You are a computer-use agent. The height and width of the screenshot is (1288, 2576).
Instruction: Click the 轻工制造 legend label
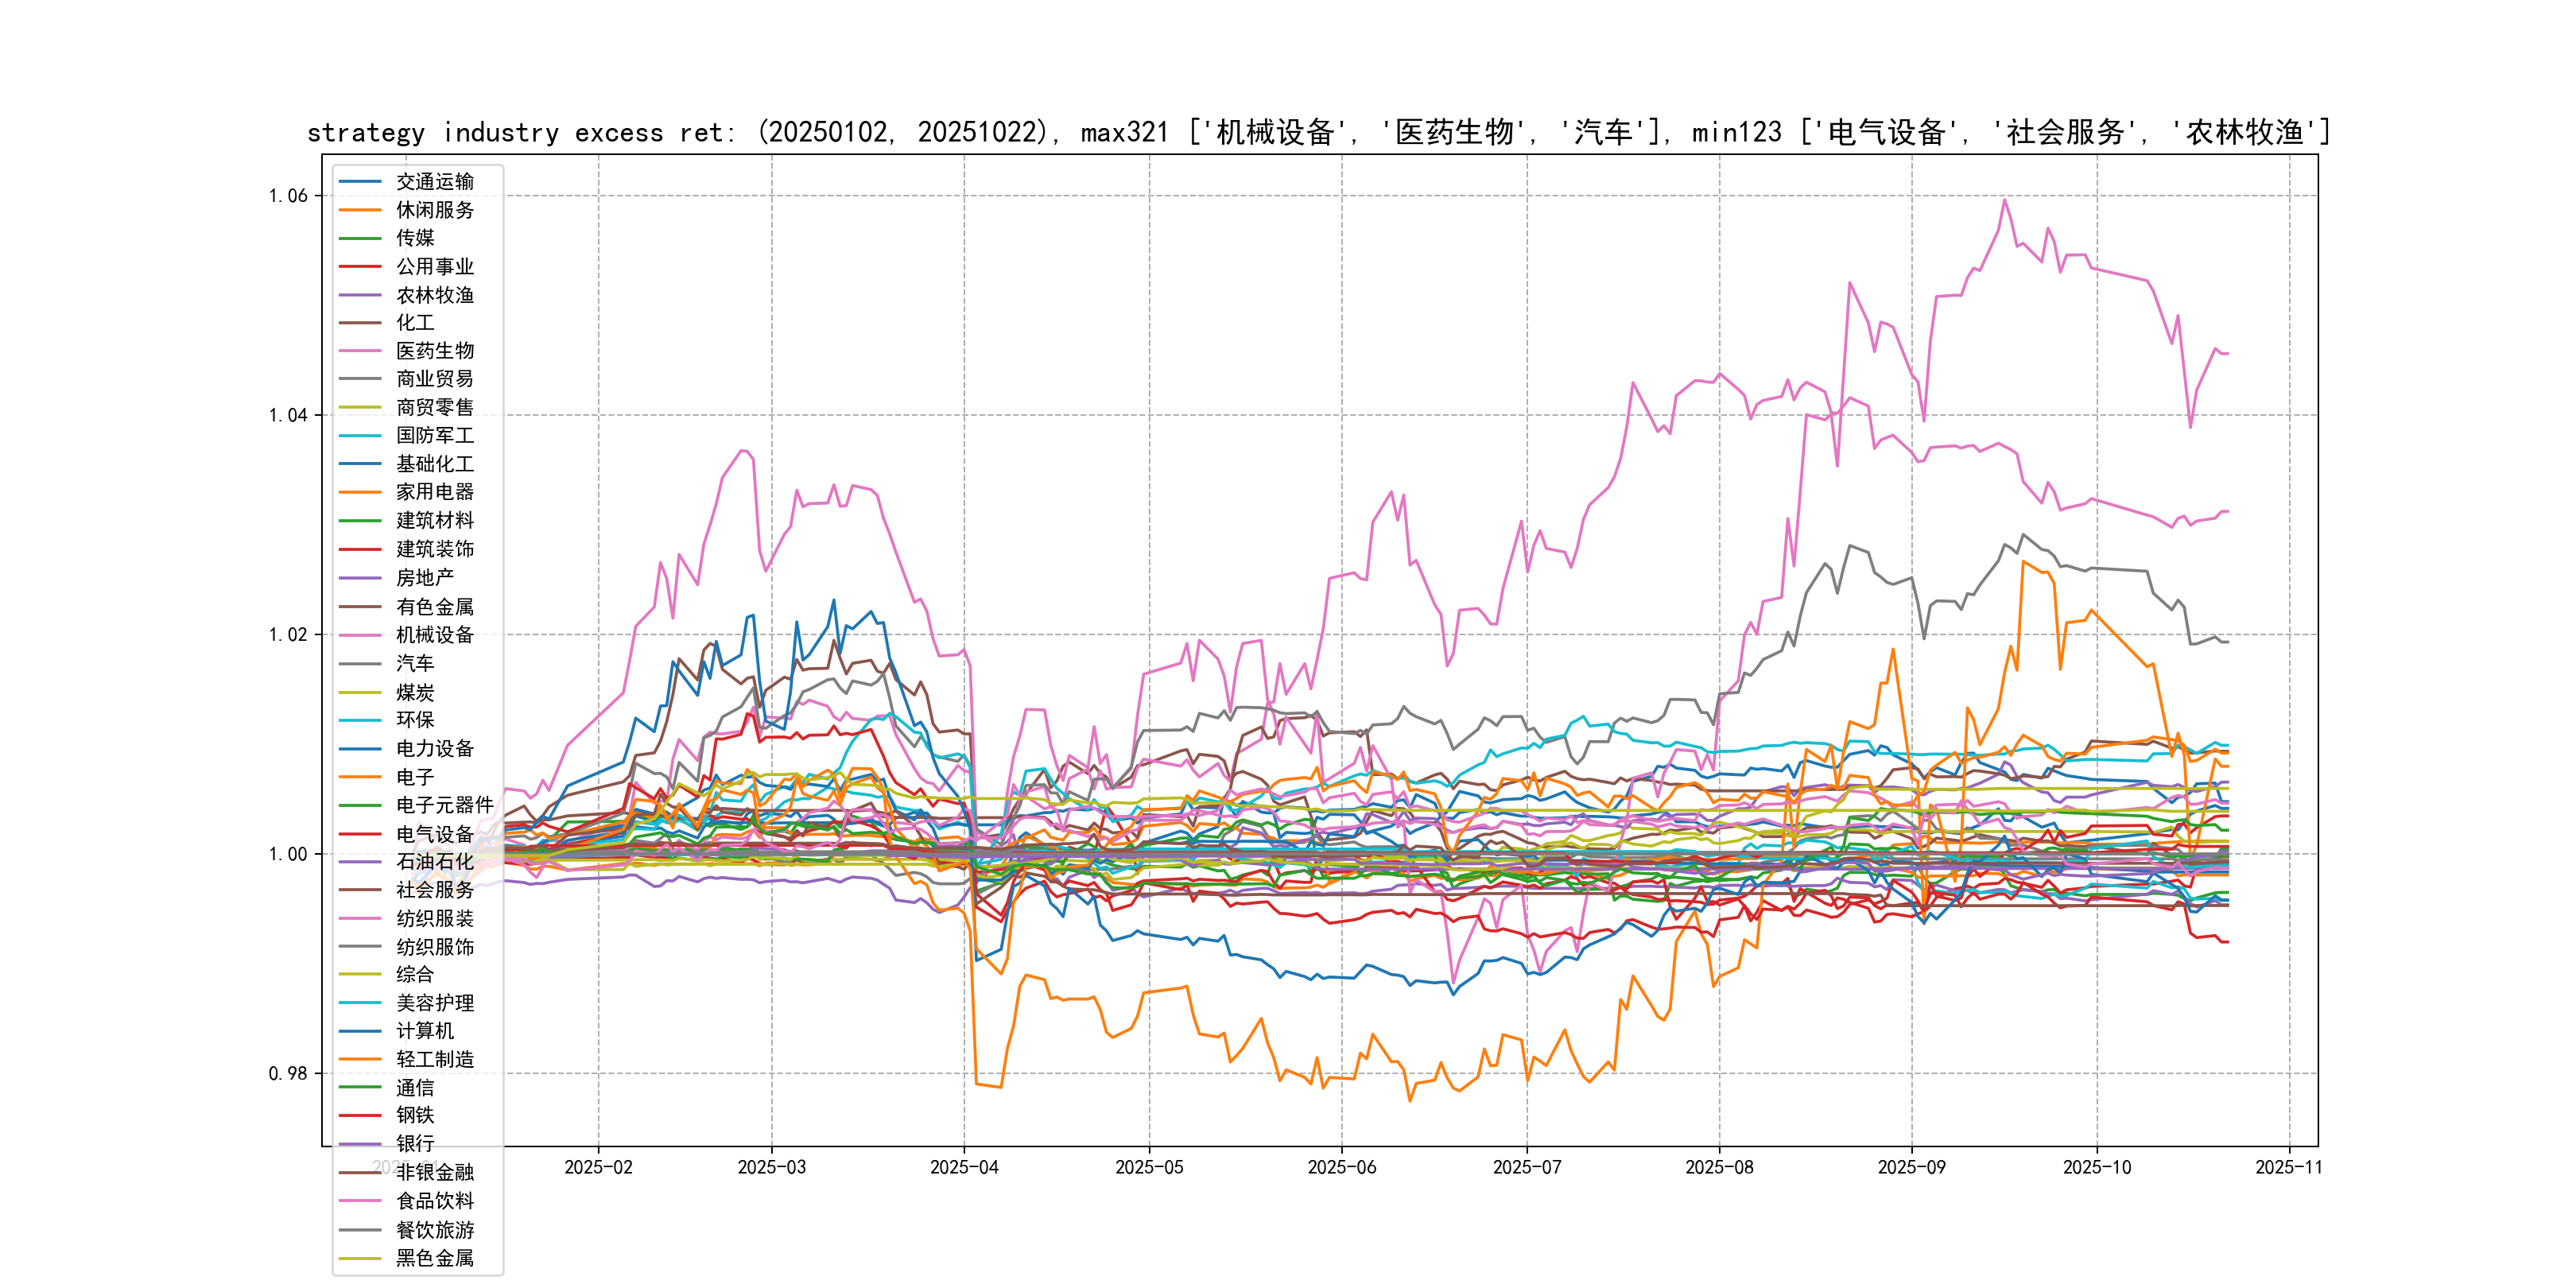pyautogui.click(x=434, y=1059)
